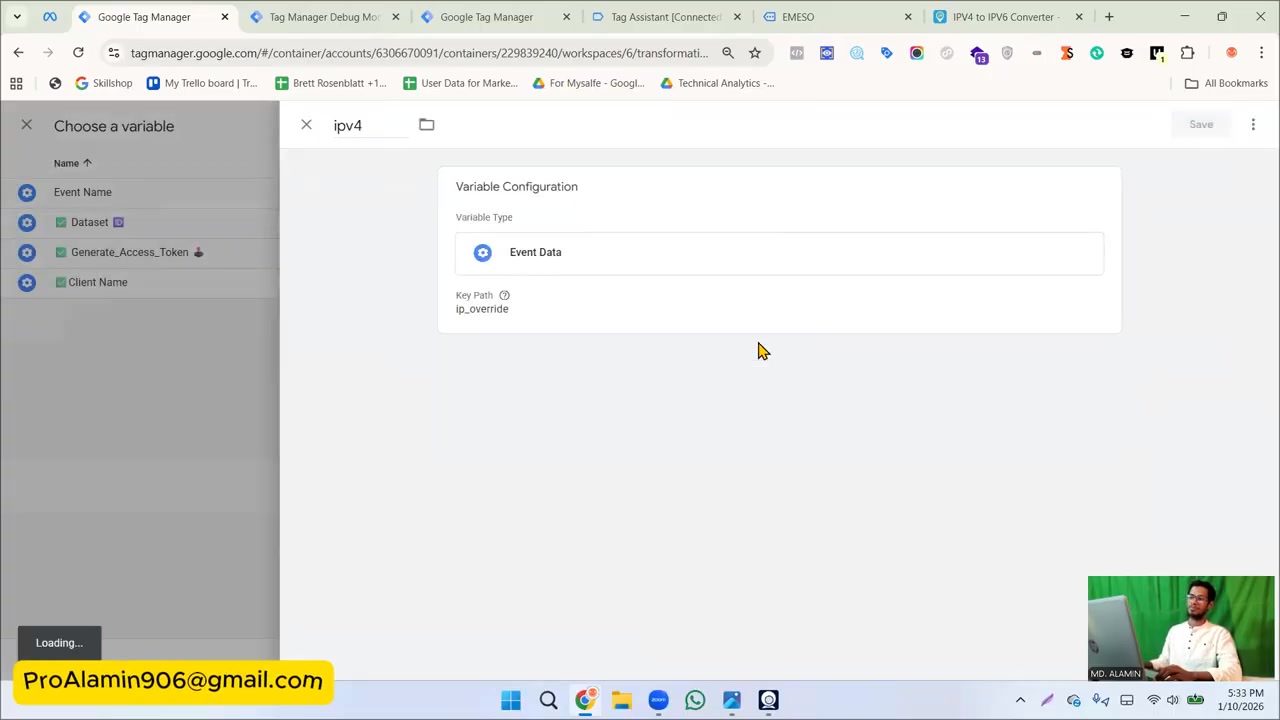This screenshot has width=1280, height=720.
Task: Reload the current page
Action: (78, 53)
